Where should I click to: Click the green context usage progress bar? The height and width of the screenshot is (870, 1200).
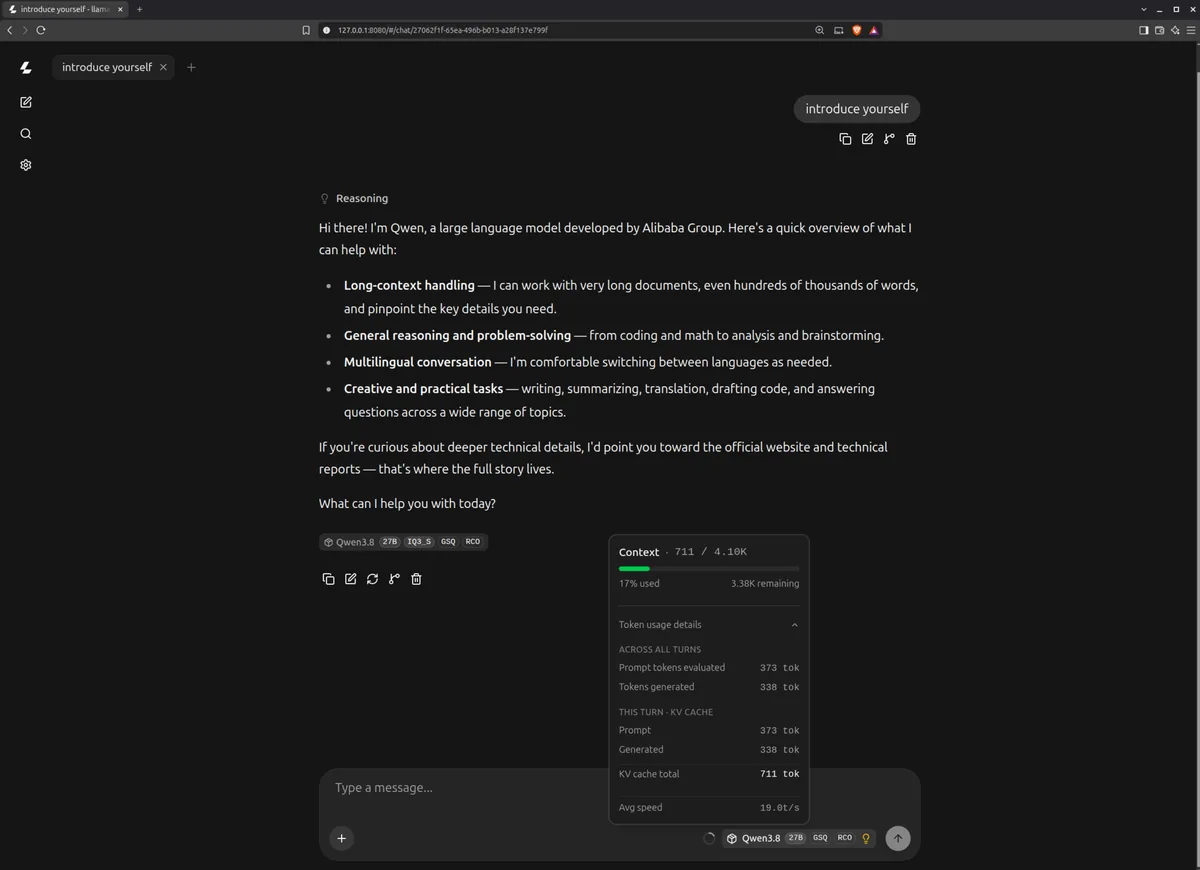(709, 568)
